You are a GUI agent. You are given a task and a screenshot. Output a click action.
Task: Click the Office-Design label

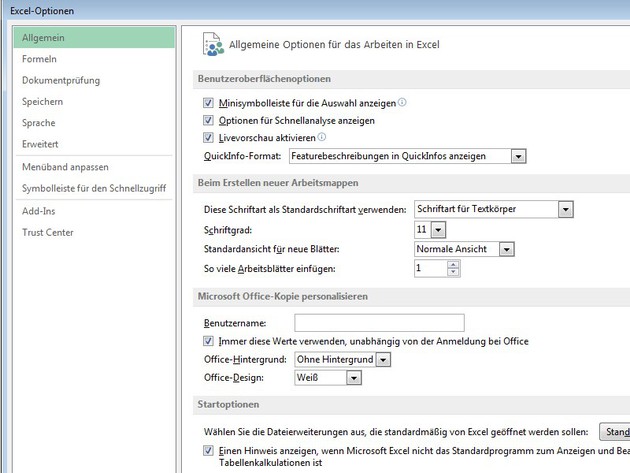(x=233, y=378)
